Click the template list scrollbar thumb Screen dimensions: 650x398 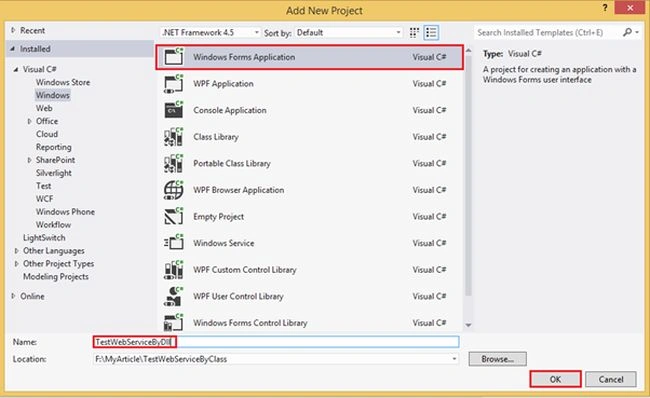tap(468, 176)
